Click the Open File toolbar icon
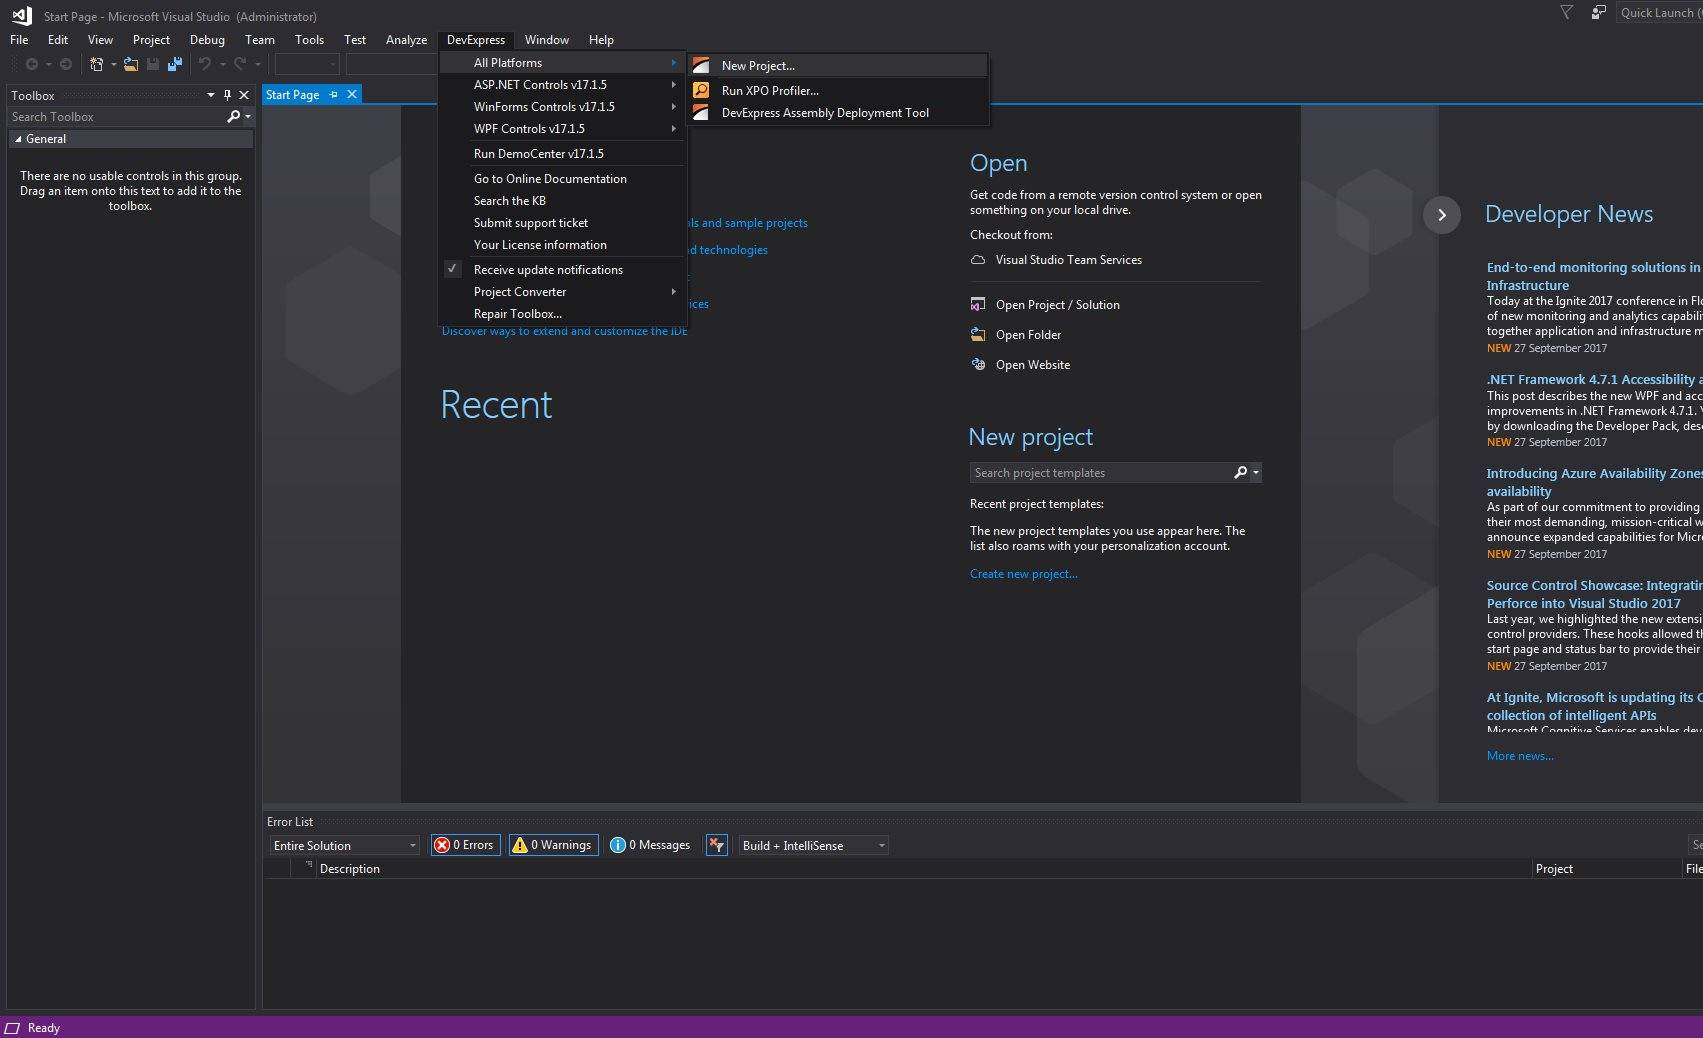The width and height of the screenshot is (1703, 1038). (131, 64)
